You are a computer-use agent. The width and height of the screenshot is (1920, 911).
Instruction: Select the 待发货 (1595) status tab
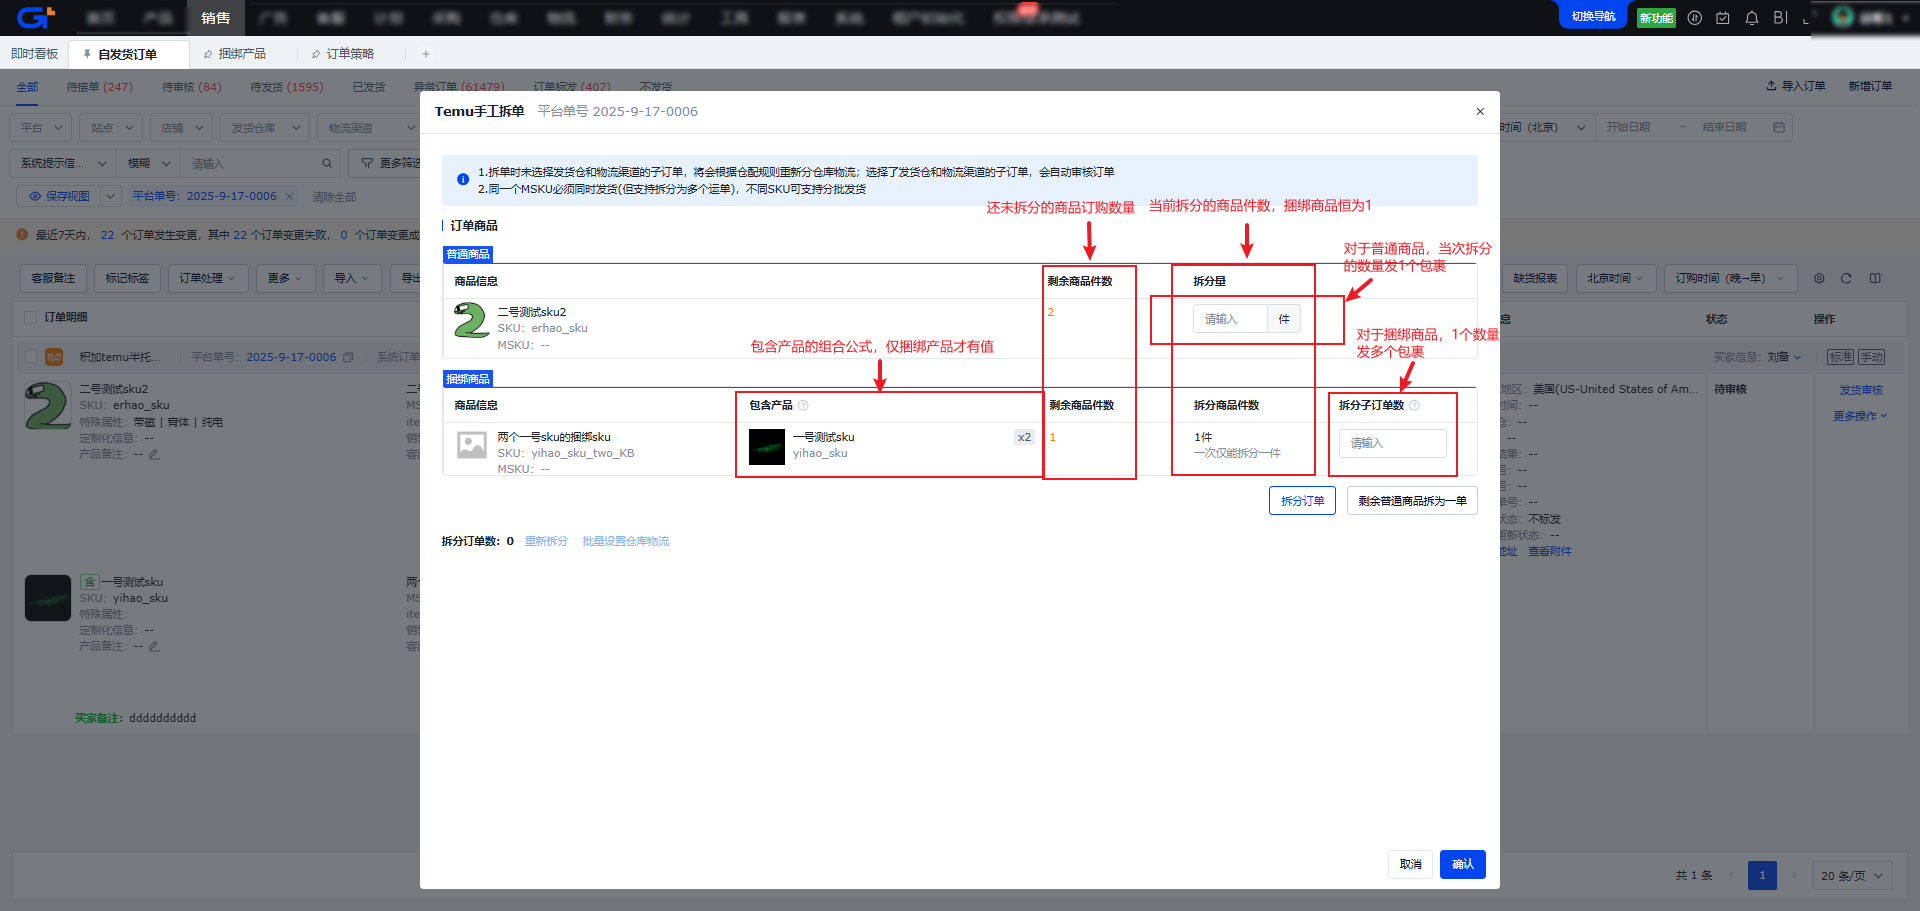pyautogui.click(x=287, y=87)
